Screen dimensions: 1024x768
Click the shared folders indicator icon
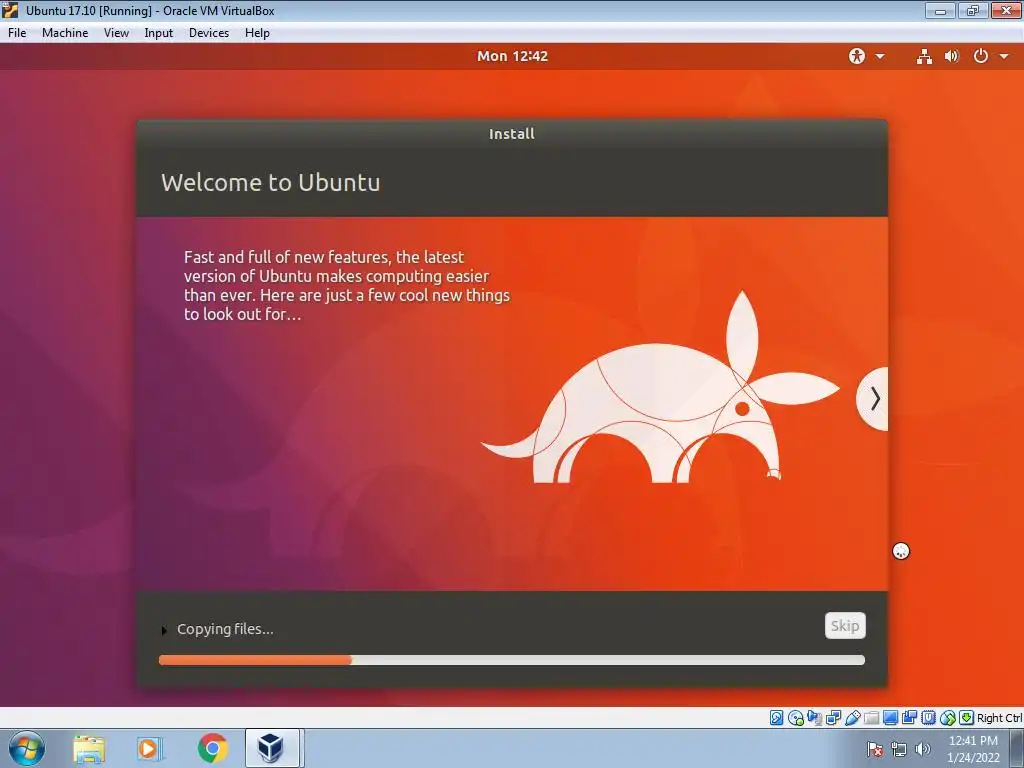871,718
